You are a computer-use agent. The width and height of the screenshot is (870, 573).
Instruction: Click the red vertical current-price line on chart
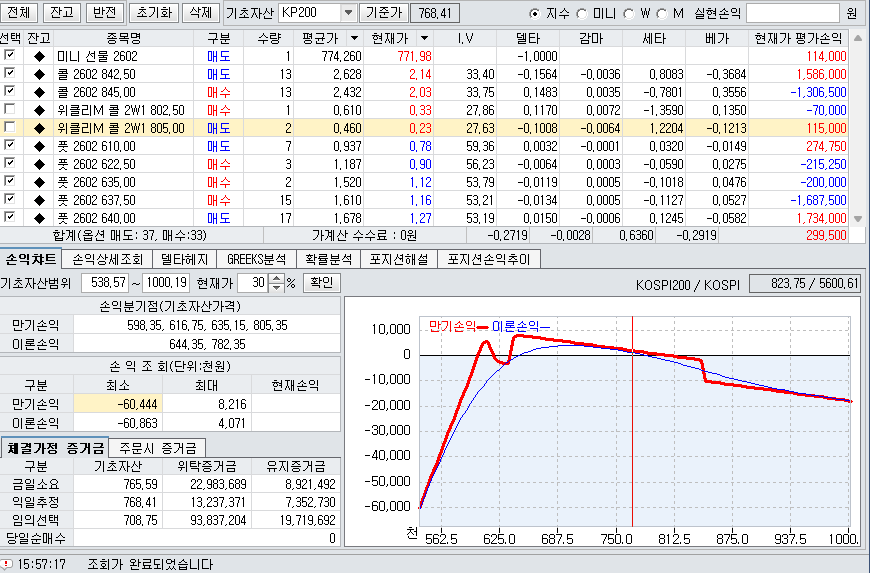(633, 422)
